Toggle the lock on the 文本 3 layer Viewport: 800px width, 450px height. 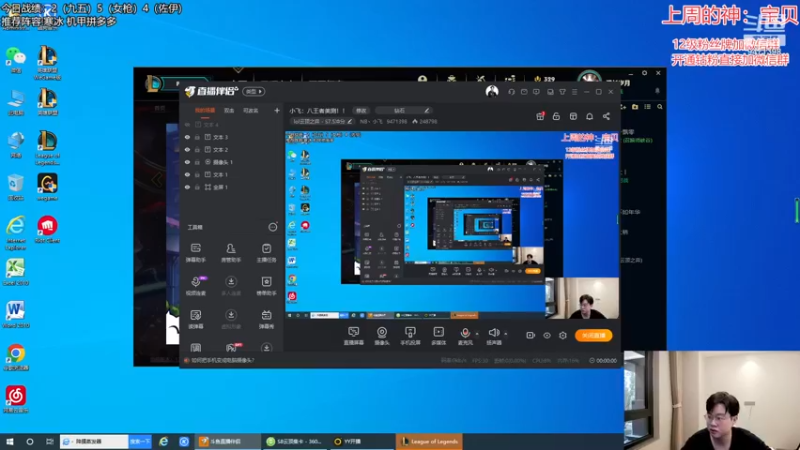(x=197, y=137)
